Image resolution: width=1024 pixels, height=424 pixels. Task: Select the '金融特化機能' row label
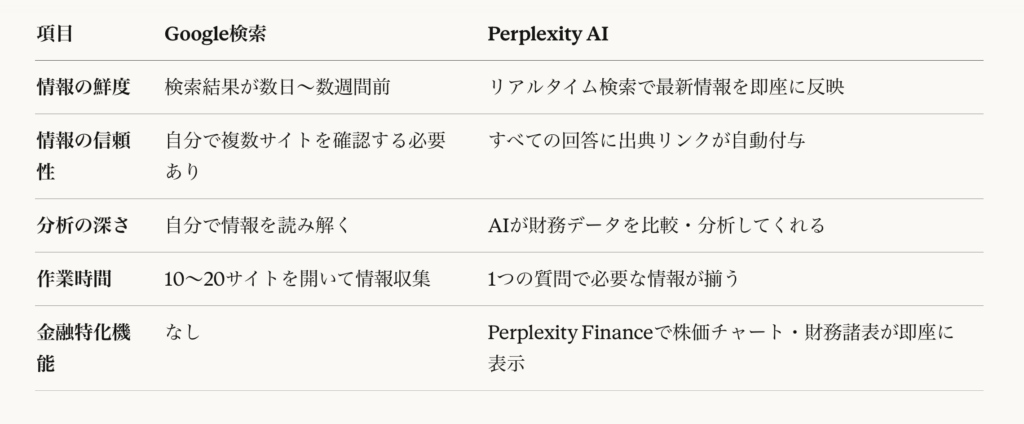click(x=83, y=333)
